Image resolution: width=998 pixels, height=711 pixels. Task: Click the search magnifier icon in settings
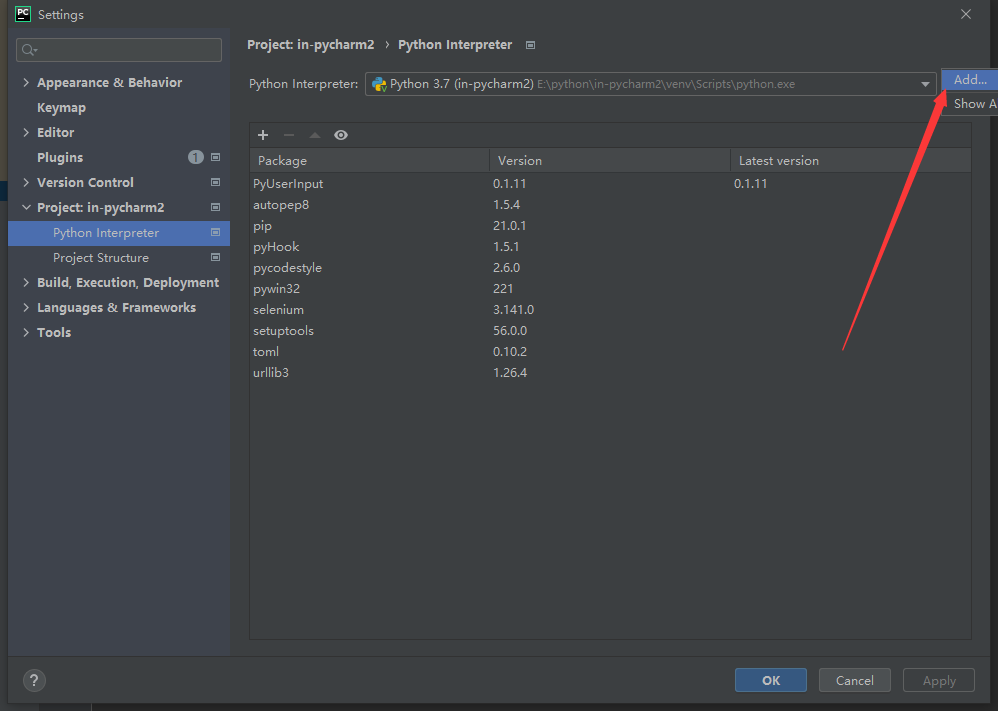[29, 50]
